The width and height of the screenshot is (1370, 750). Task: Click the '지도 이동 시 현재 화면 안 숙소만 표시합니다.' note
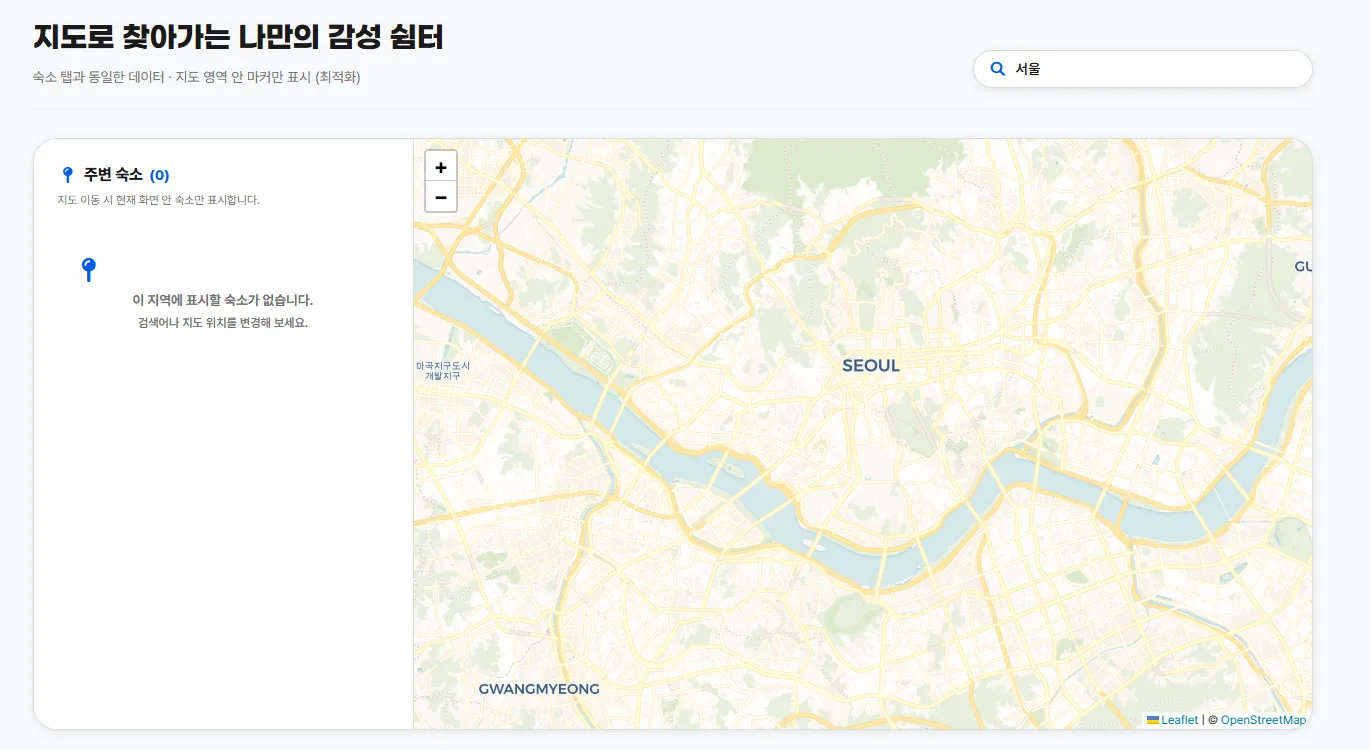point(159,200)
